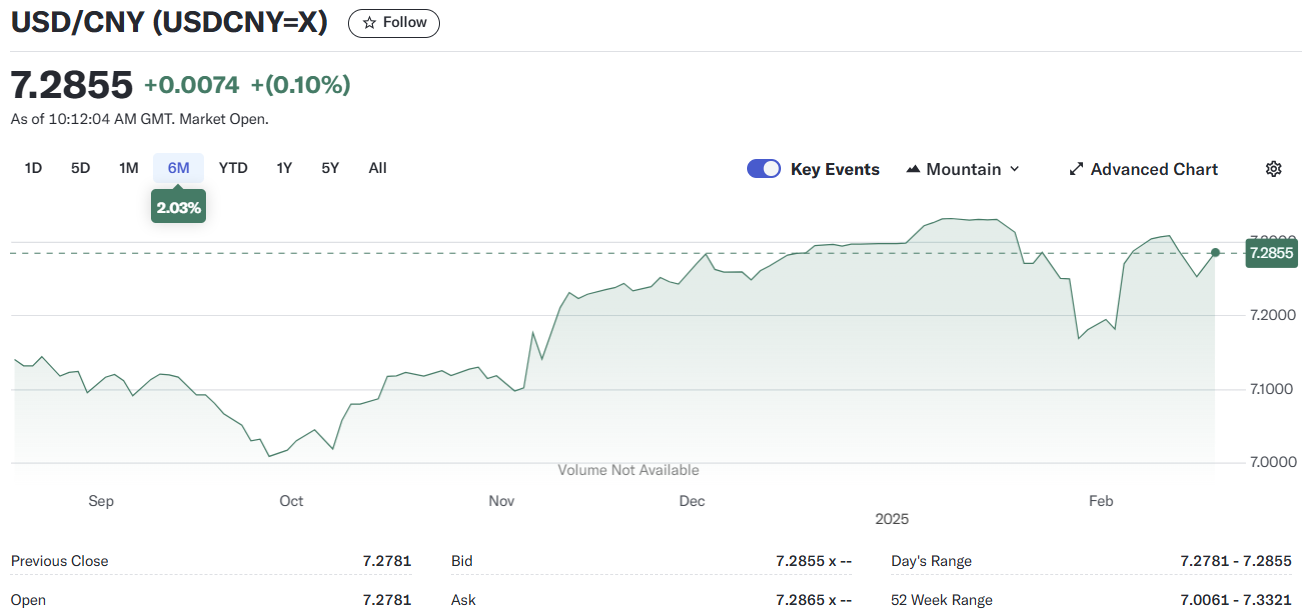
Task: Click the Key Events label text
Action: click(x=834, y=169)
